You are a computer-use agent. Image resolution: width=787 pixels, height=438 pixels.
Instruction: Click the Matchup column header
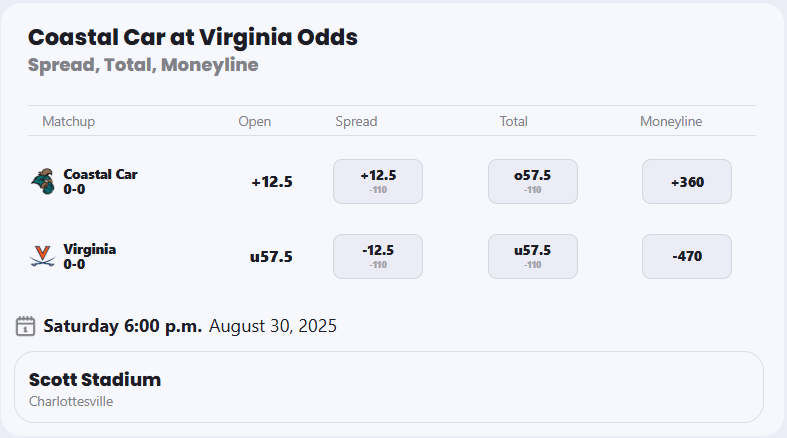click(68, 121)
